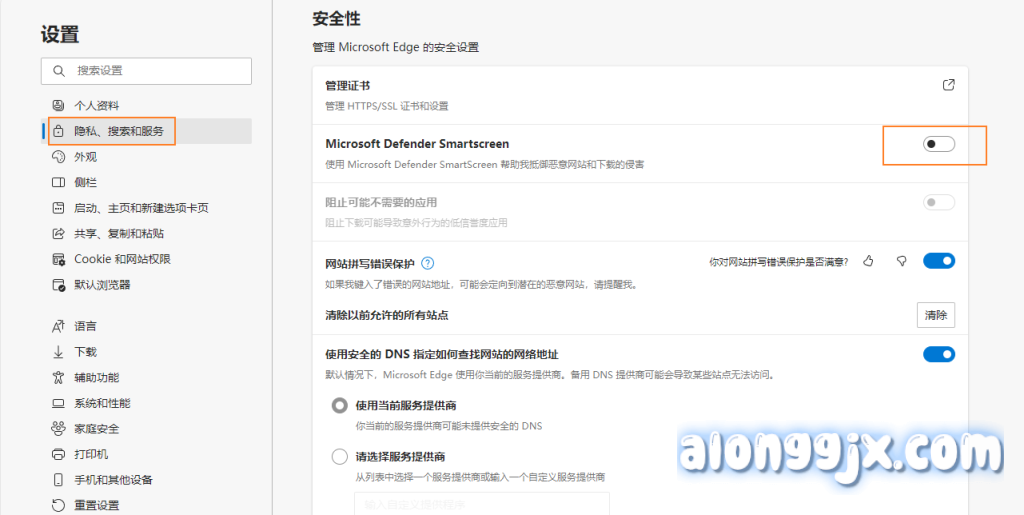Select 请选择服务提供商 radio button
1024x515 pixels.
[340, 457]
